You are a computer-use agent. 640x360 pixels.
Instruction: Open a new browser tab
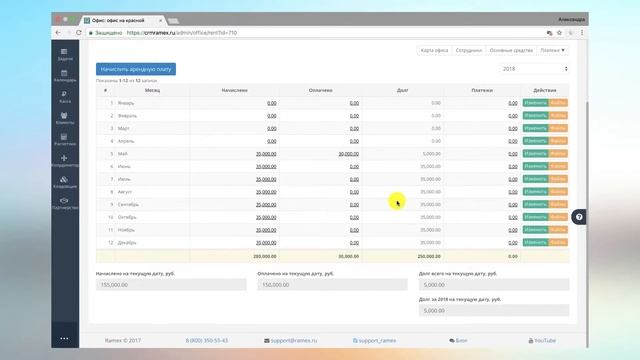[173, 20]
